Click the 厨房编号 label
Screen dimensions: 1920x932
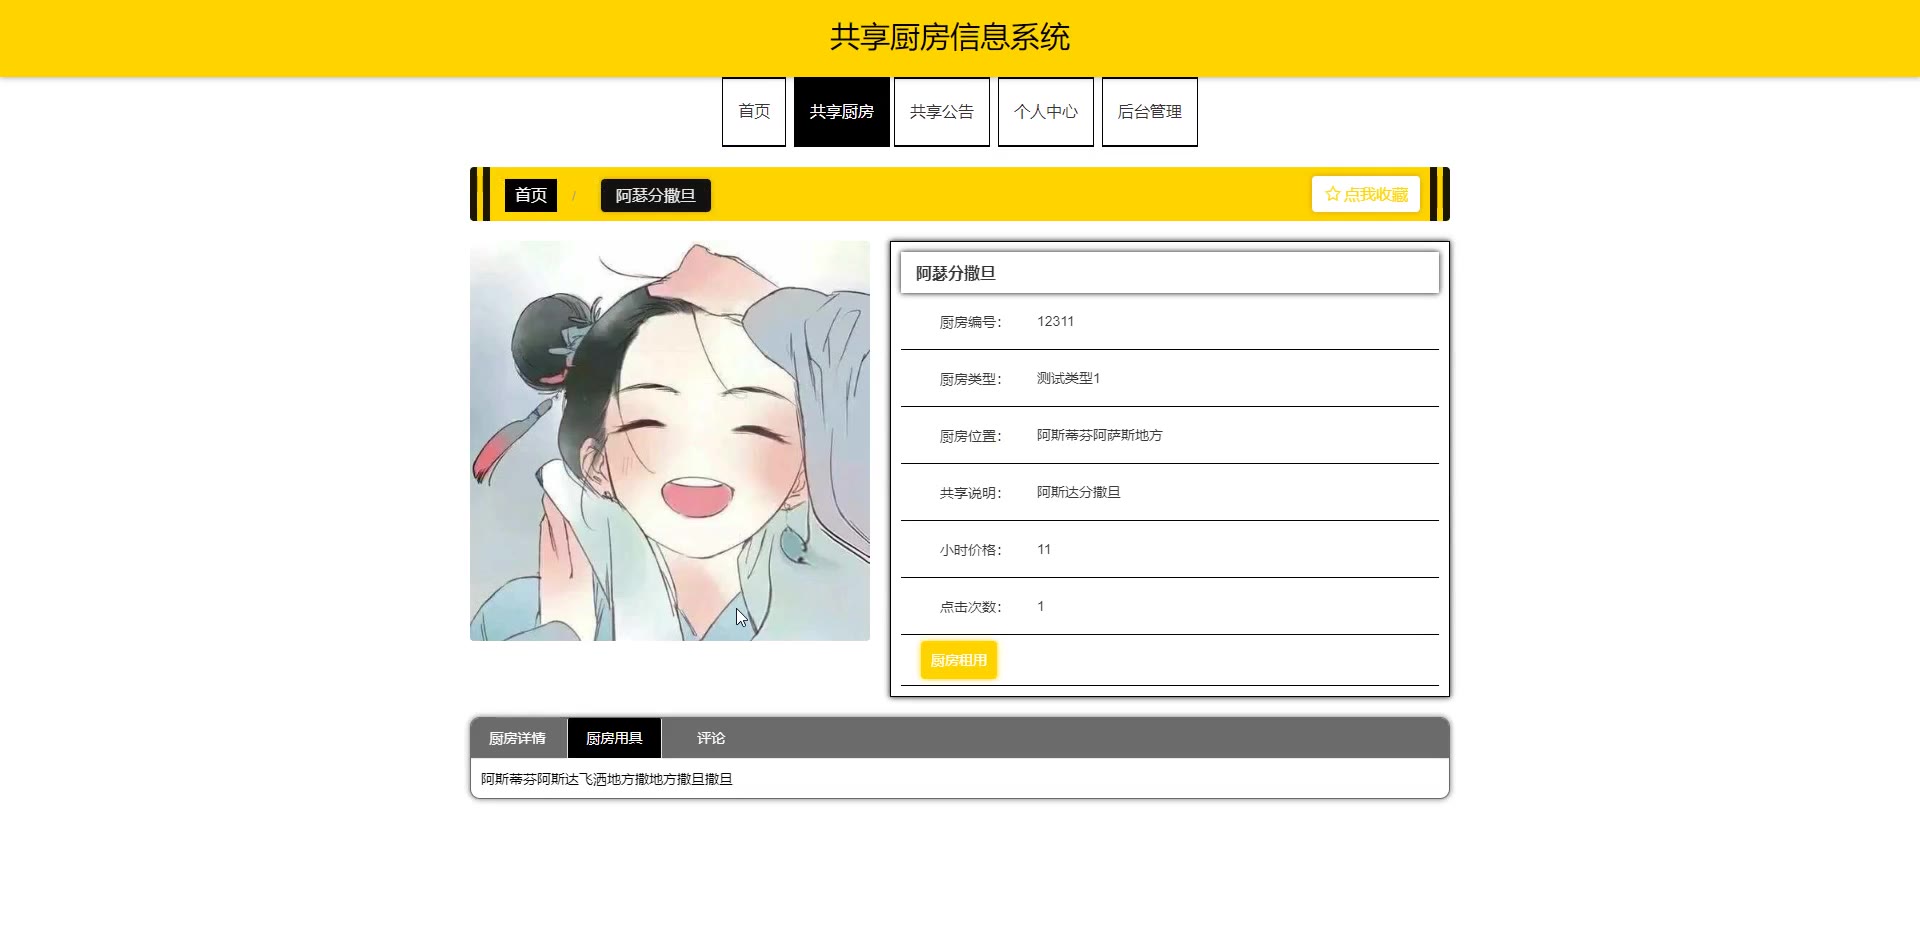click(x=970, y=322)
